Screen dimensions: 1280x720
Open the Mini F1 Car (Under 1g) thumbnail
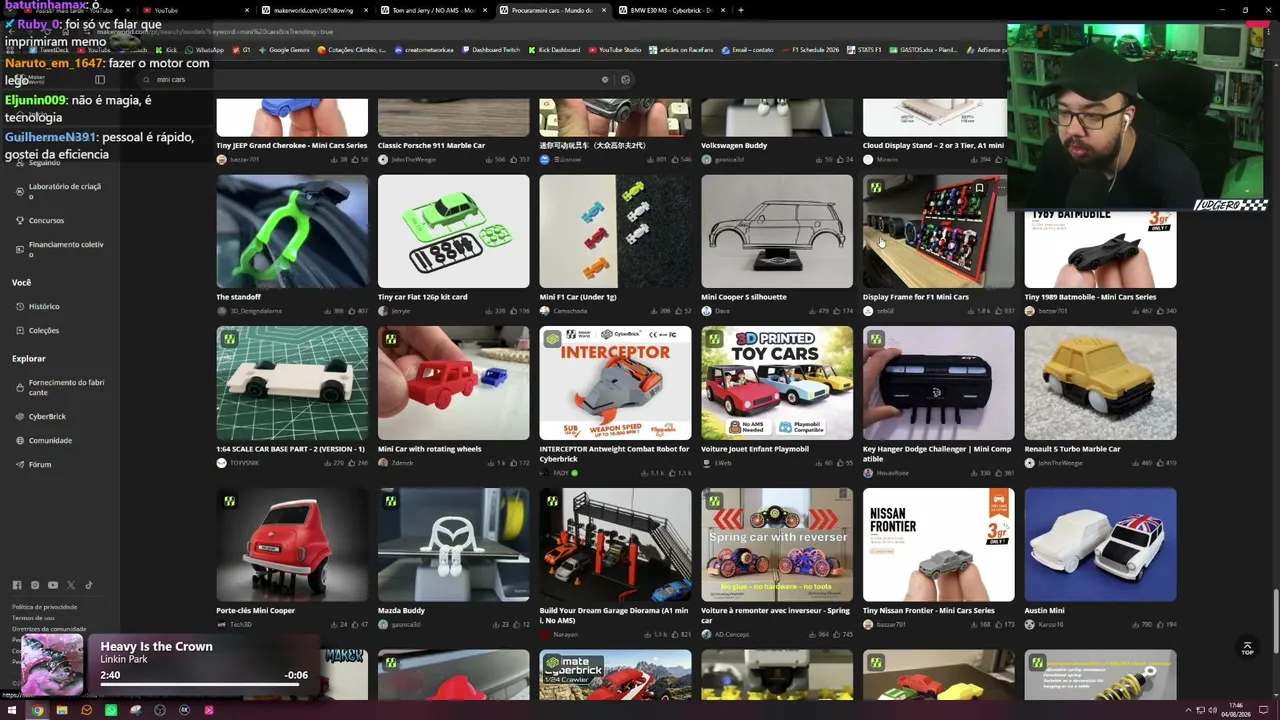click(x=615, y=231)
